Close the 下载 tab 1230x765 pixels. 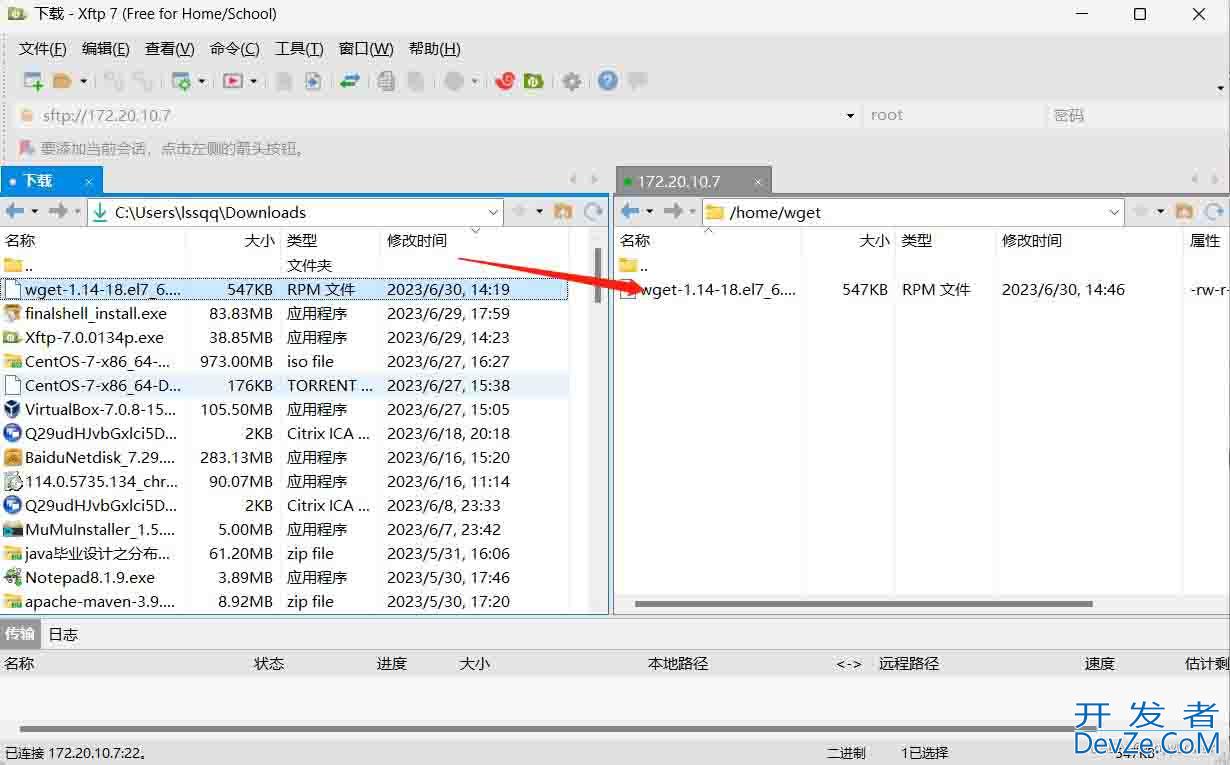tap(88, 181)
